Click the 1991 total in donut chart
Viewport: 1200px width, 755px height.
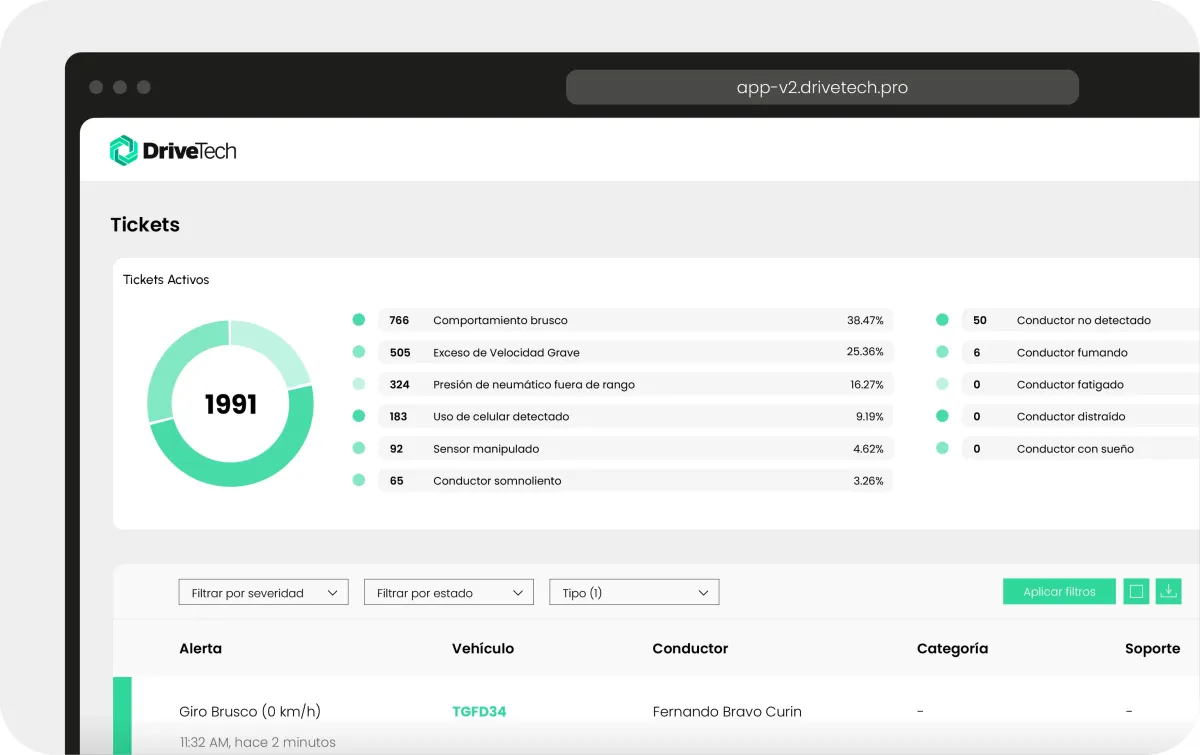(231, 404)
